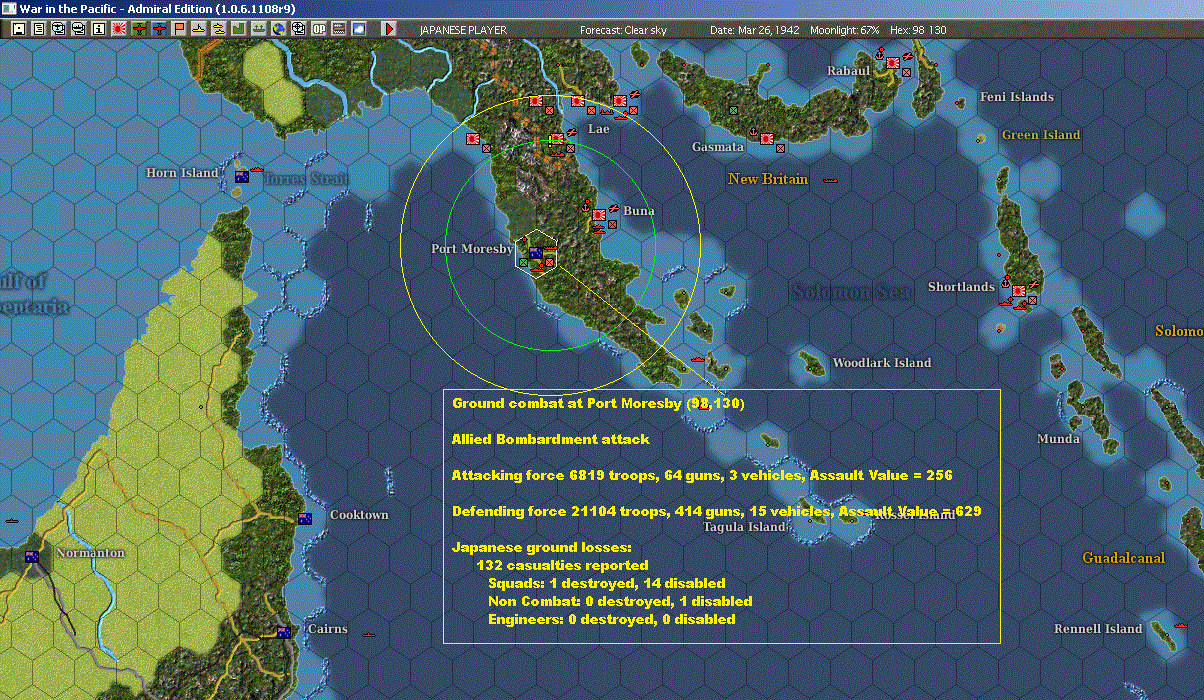Select Japanese flag on coast west of Lae
The image size is (1204, 700).
coord(472,139)
